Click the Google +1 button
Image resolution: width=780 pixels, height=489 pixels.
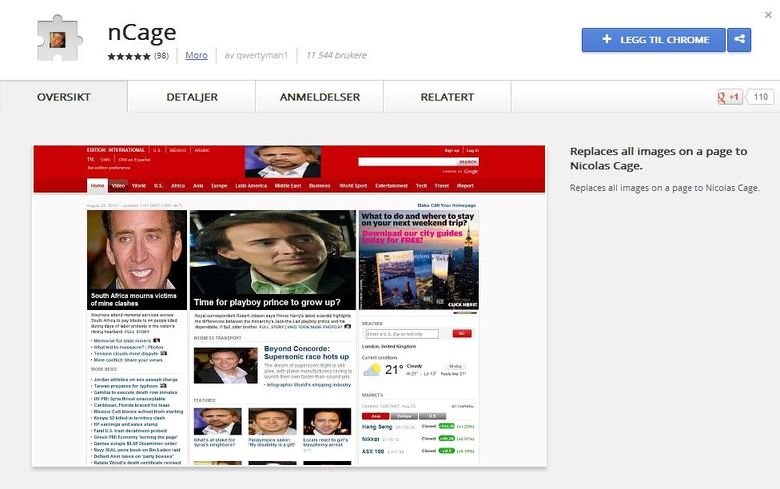pos(729,97)
